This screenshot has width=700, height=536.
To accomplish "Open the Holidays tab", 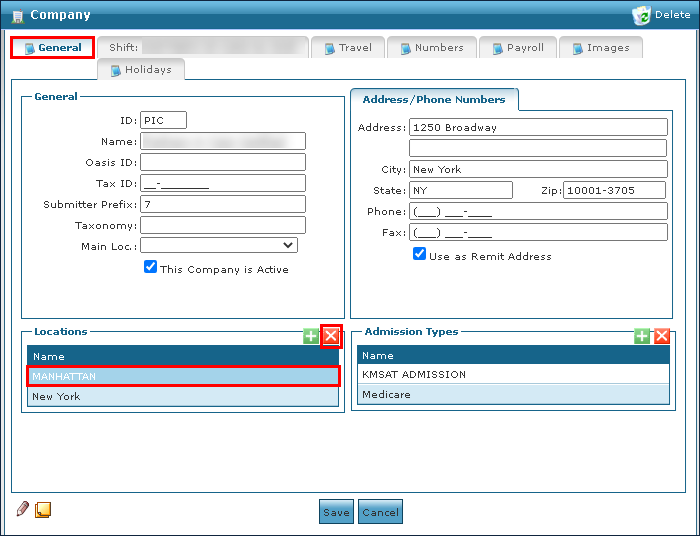I will pyautogui.click(x=140, y=70).
